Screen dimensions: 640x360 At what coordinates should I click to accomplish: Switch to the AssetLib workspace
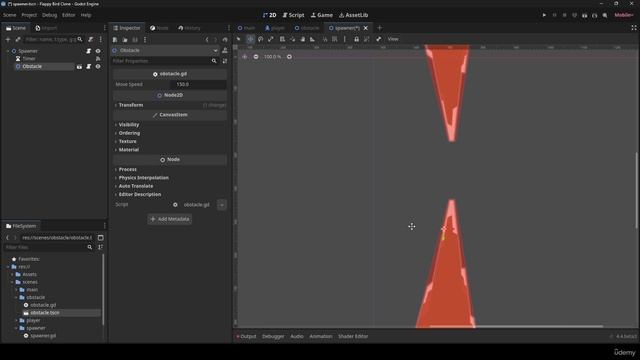pyautogui.click(x=353, y=15)
